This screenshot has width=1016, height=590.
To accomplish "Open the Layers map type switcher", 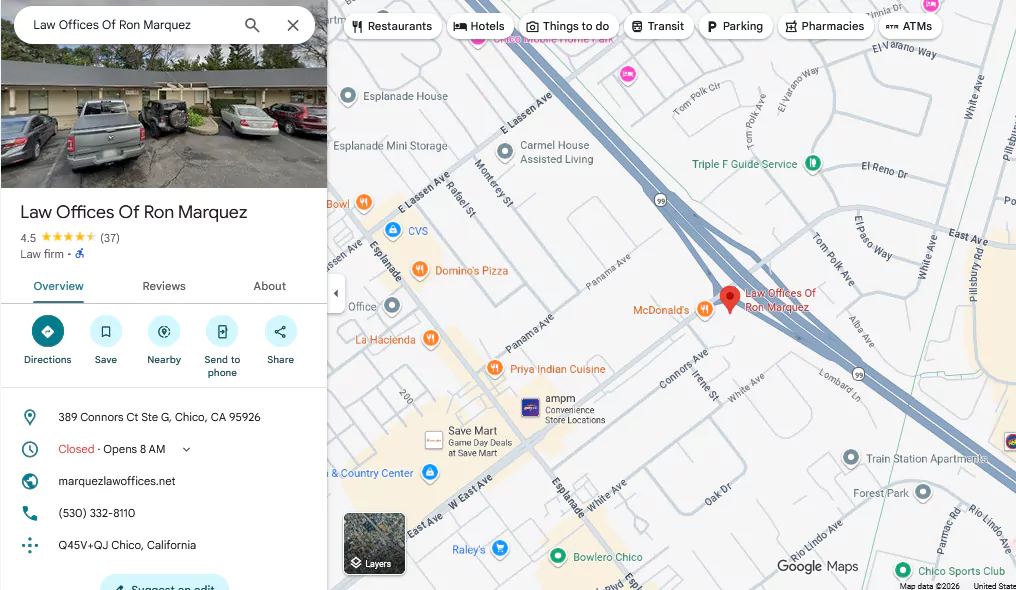I will [375, 543].
